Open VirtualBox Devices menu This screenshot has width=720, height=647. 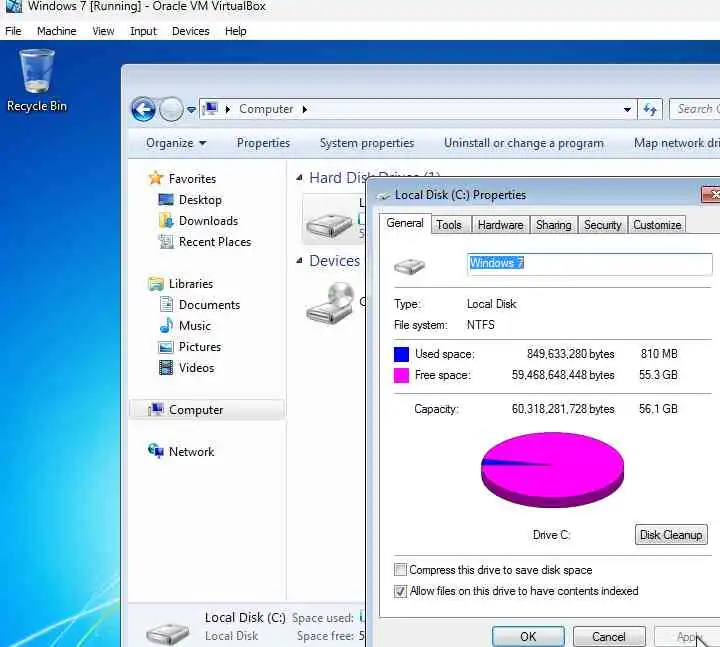click(191, 31)
